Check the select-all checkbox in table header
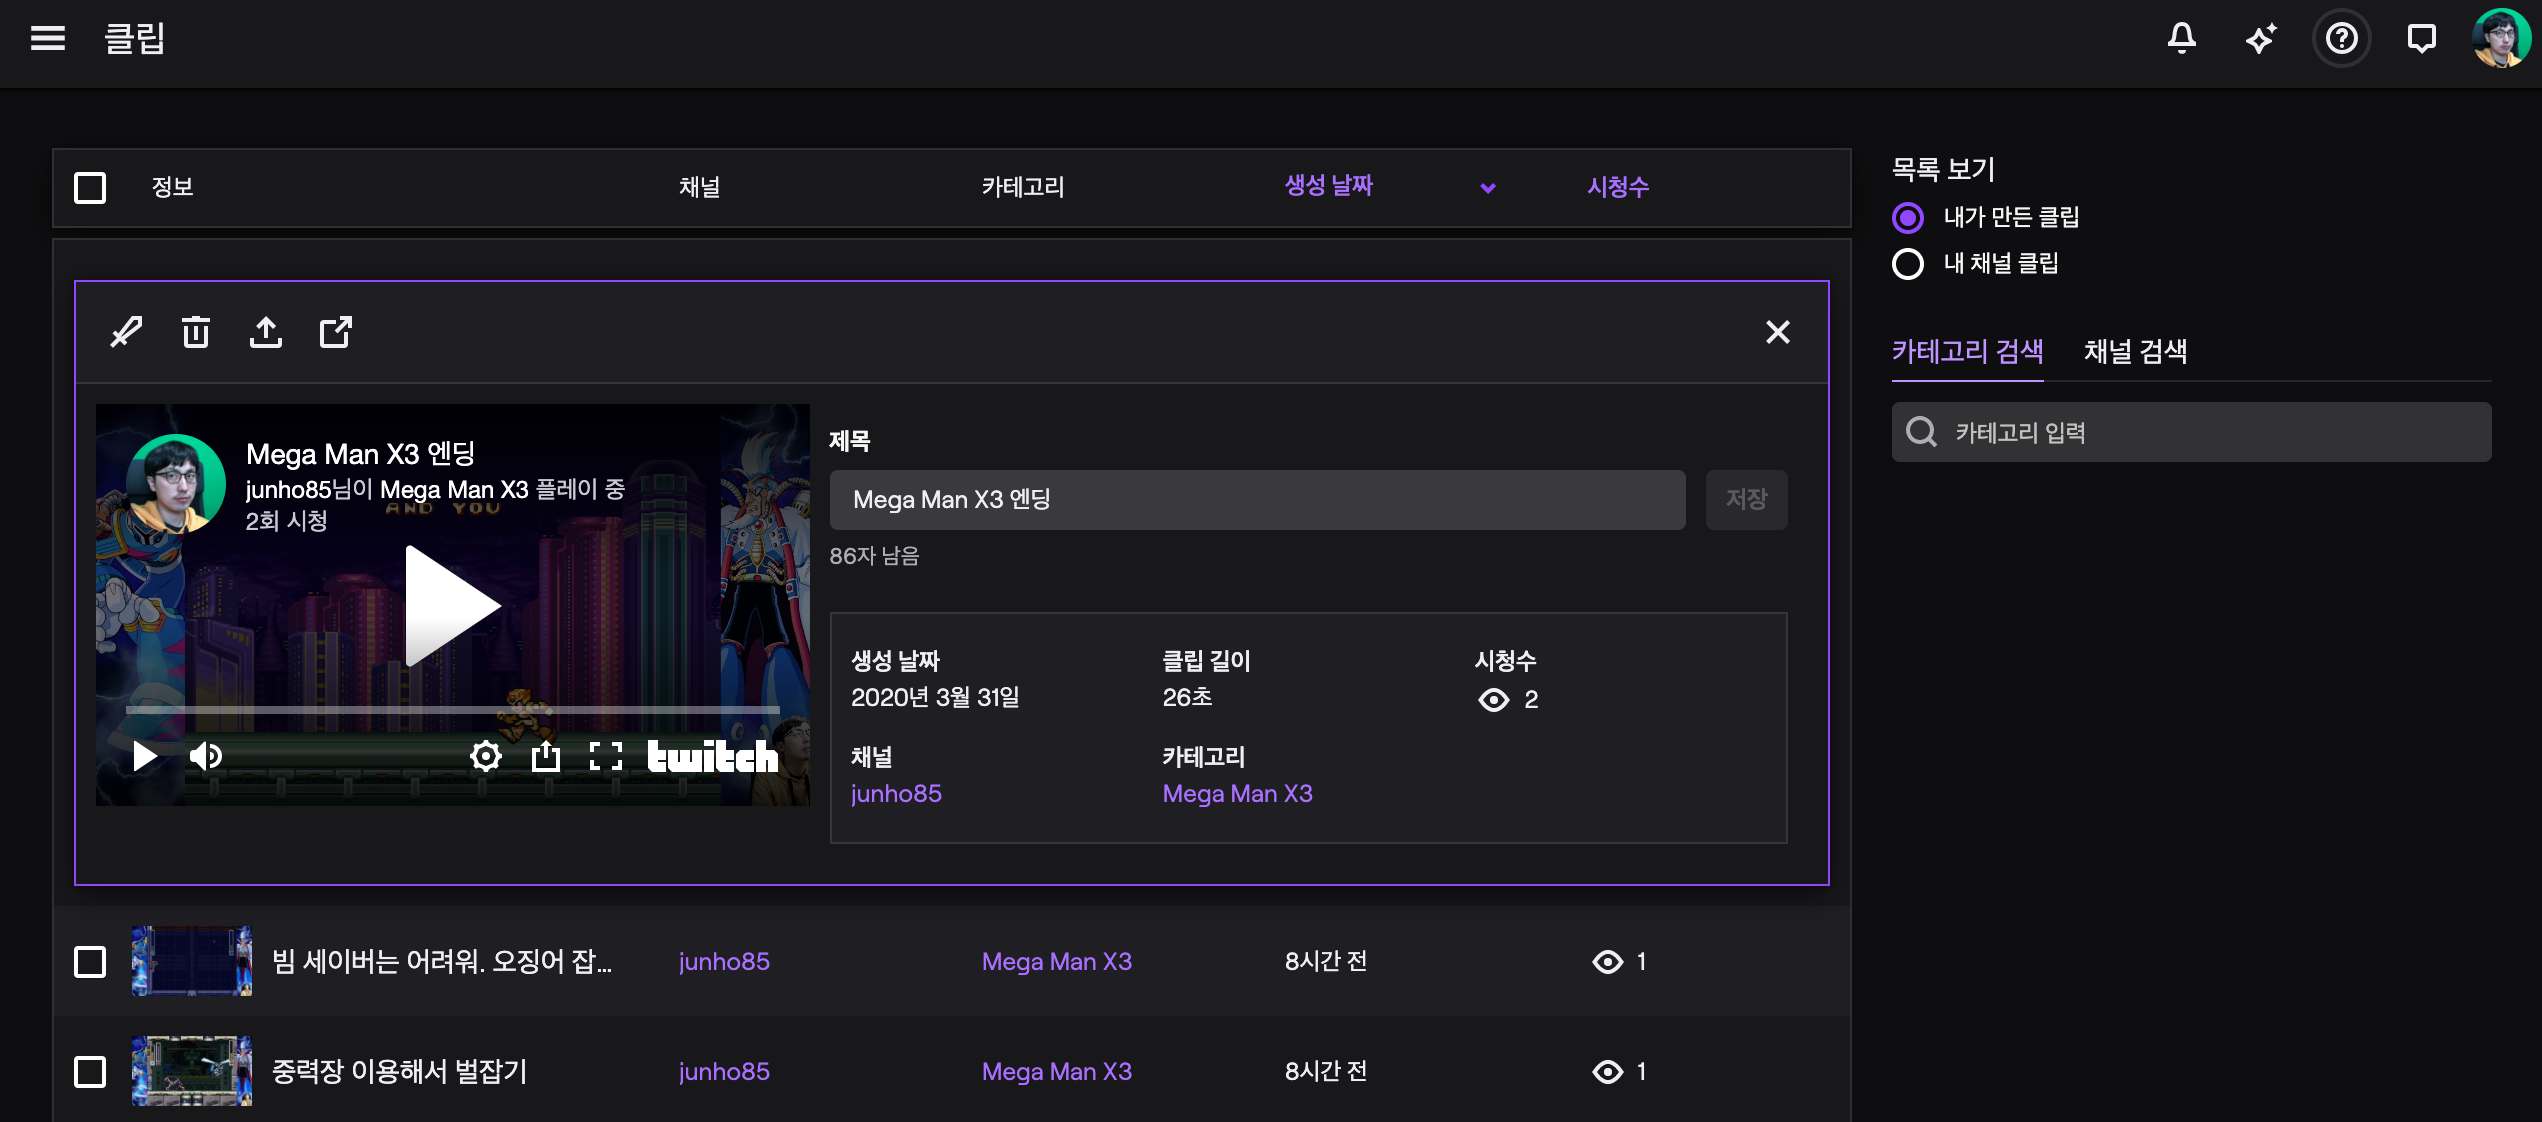This screenshot has width=2542, height=1122. (90, 188)
